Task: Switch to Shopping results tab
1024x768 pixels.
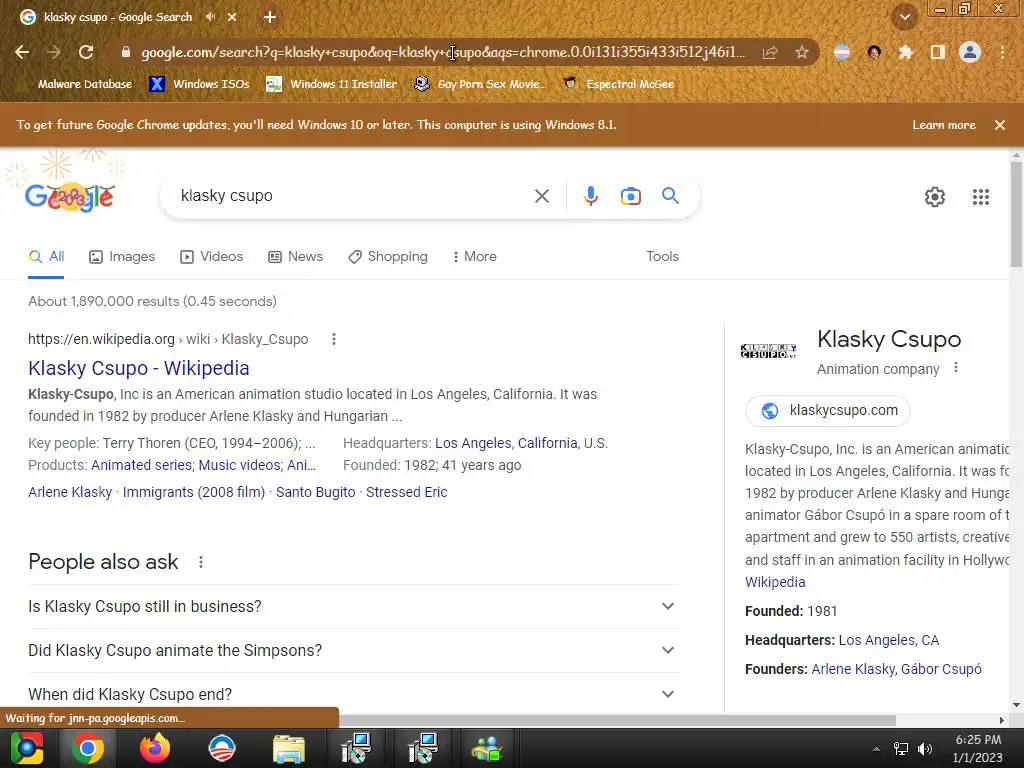Action: 388,257
